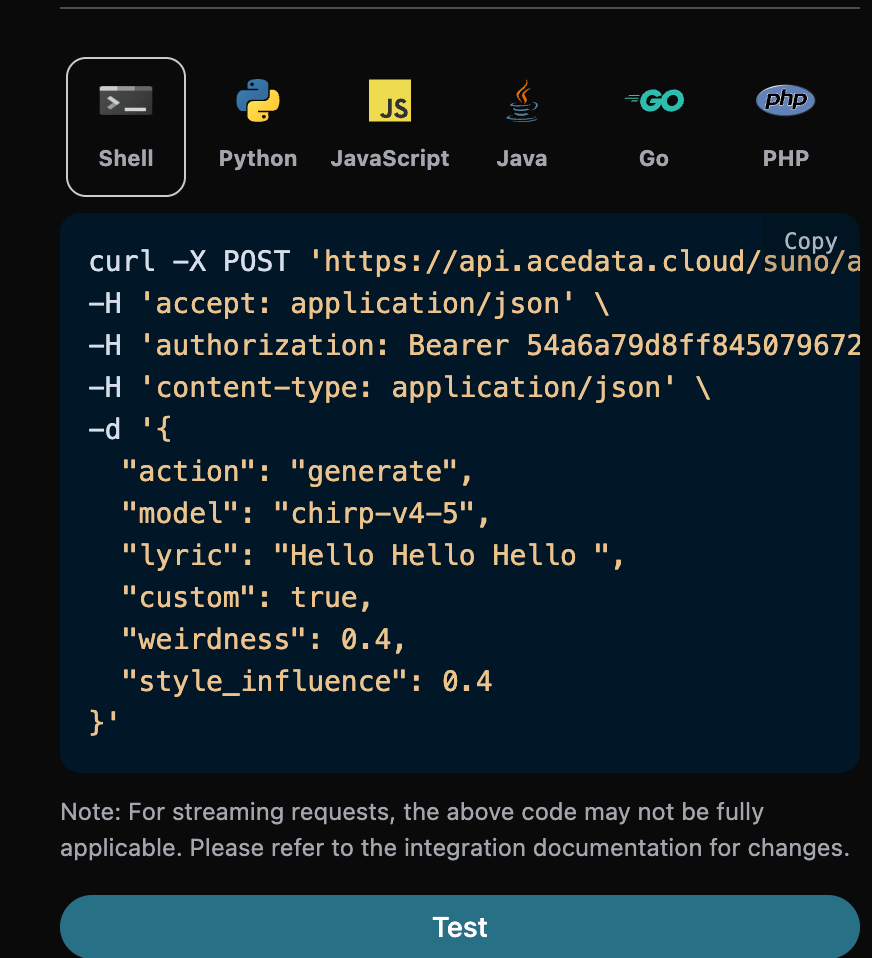Click the PHP oval logo icon

click(x=785, y=100)
